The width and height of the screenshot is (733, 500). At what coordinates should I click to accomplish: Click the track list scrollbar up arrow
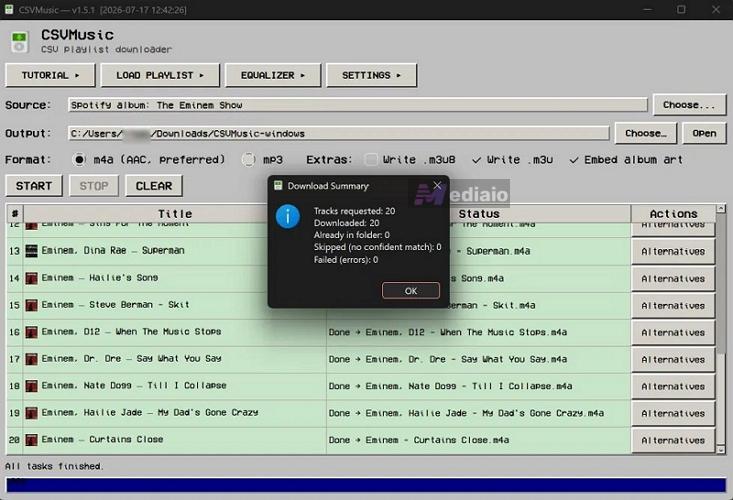(x=721, y=208)
